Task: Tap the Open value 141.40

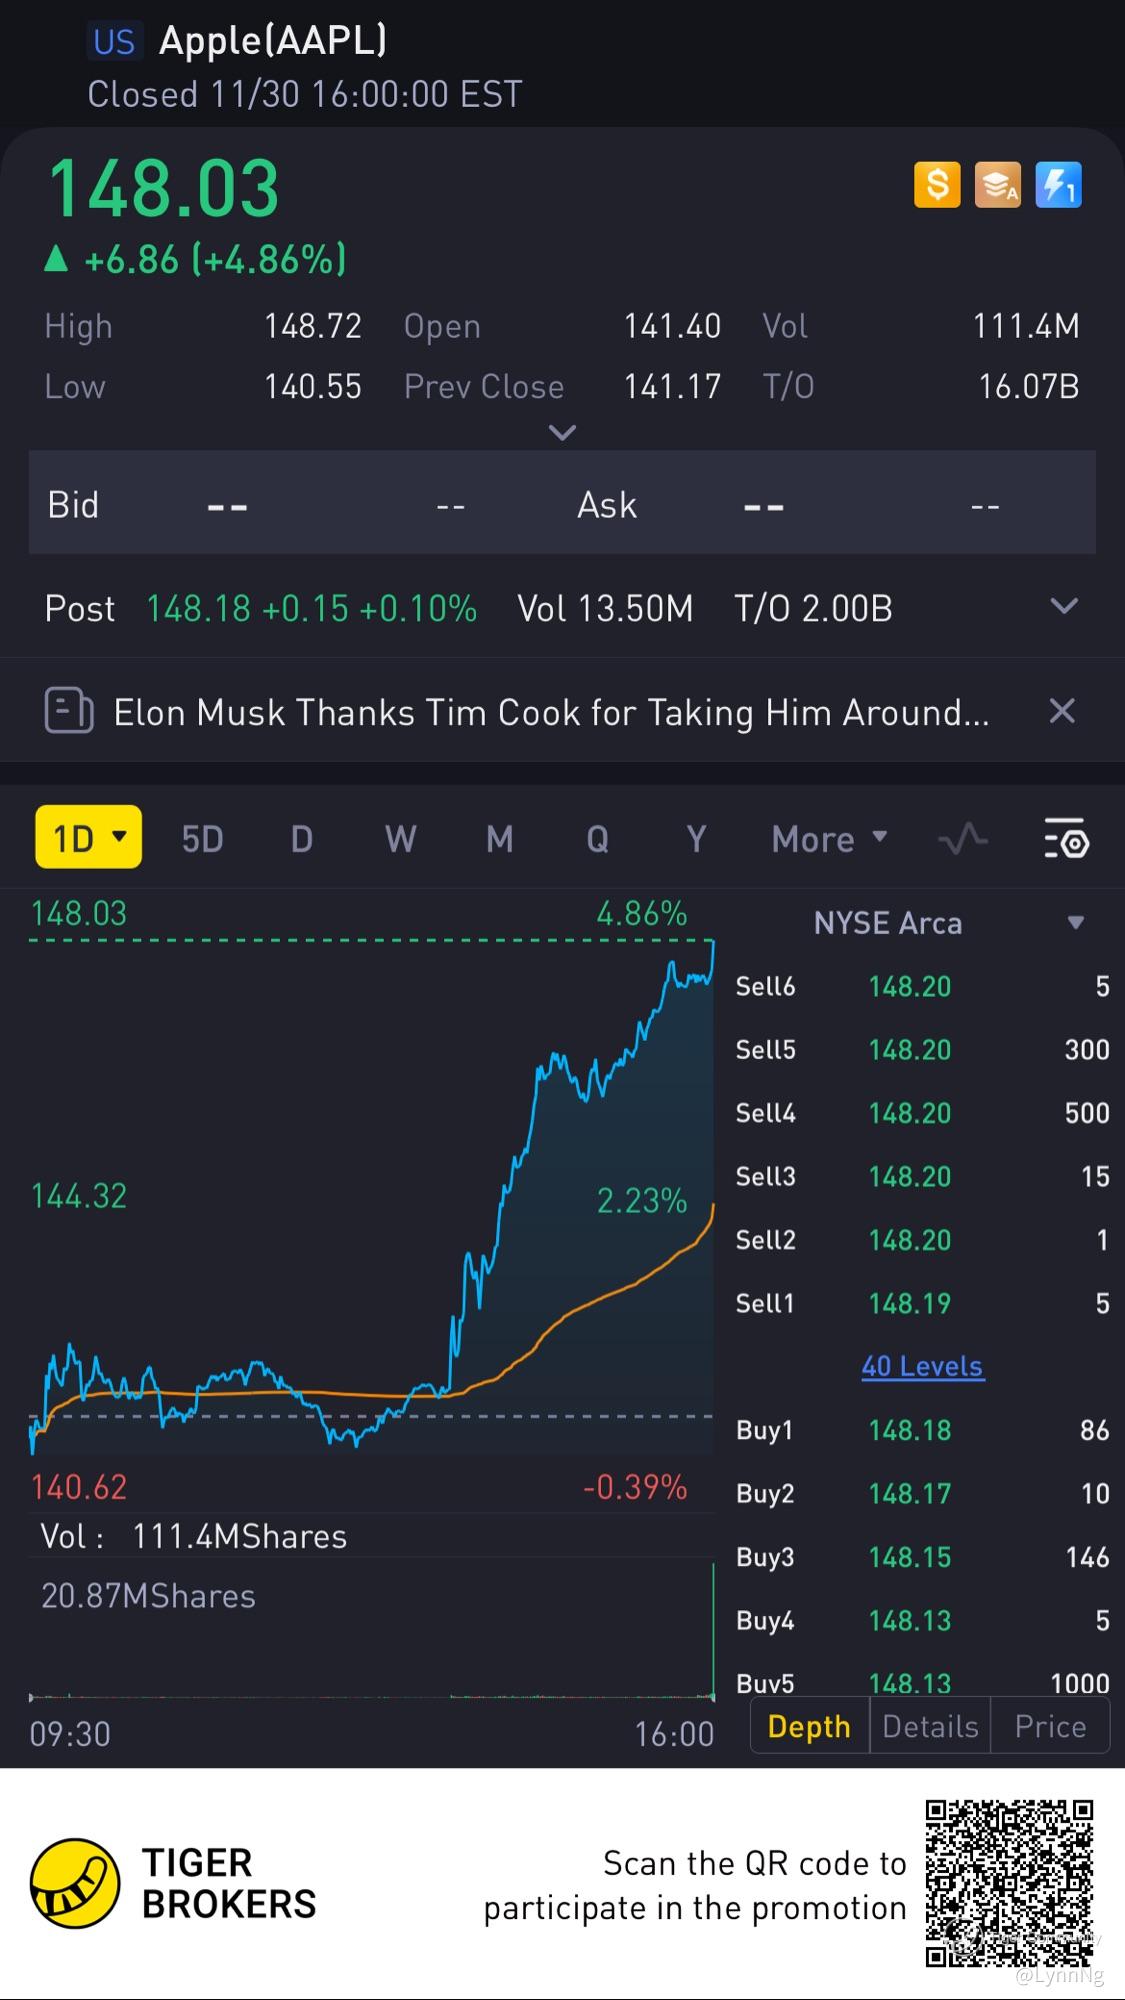Action: click(672, 326)
